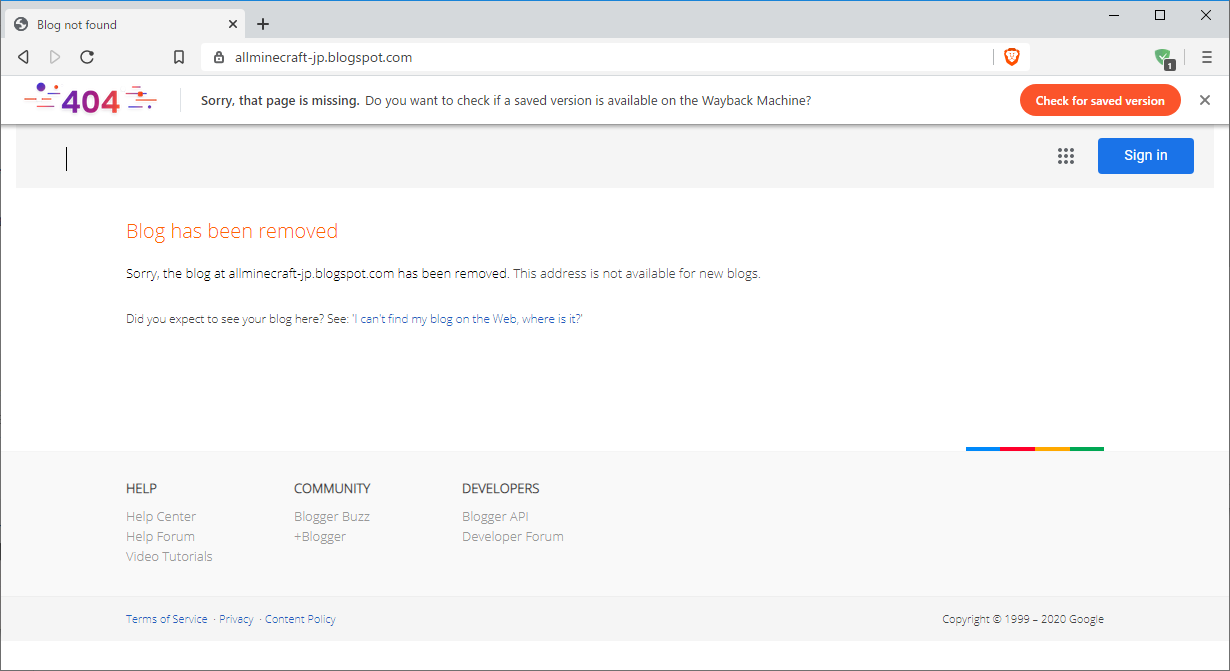Open the Terms of Service link

click(x=167, y=619)
